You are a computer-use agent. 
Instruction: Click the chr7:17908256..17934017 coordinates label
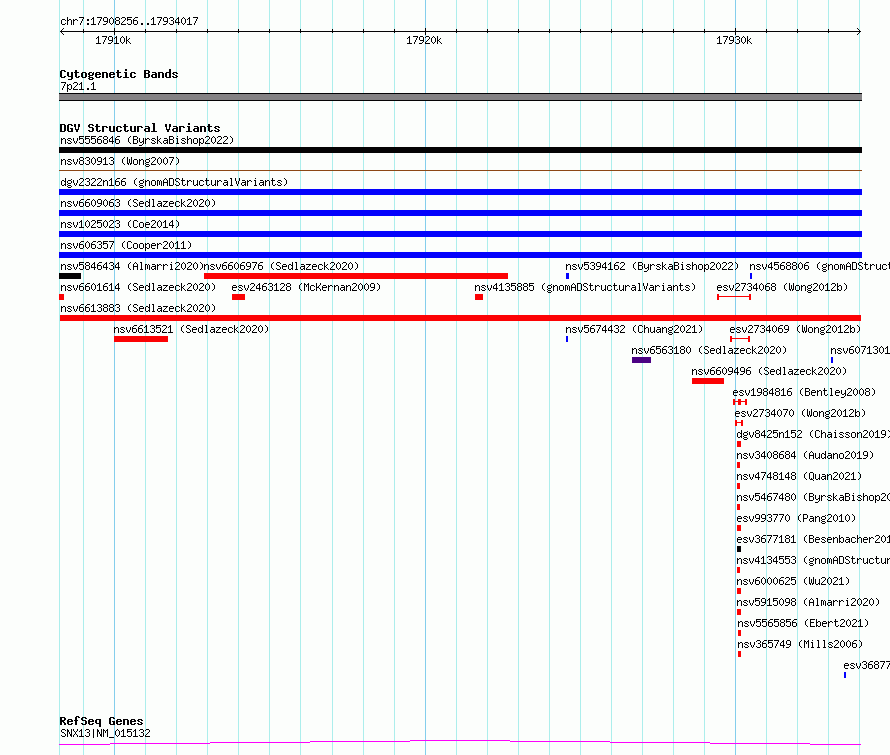(129, 21)
